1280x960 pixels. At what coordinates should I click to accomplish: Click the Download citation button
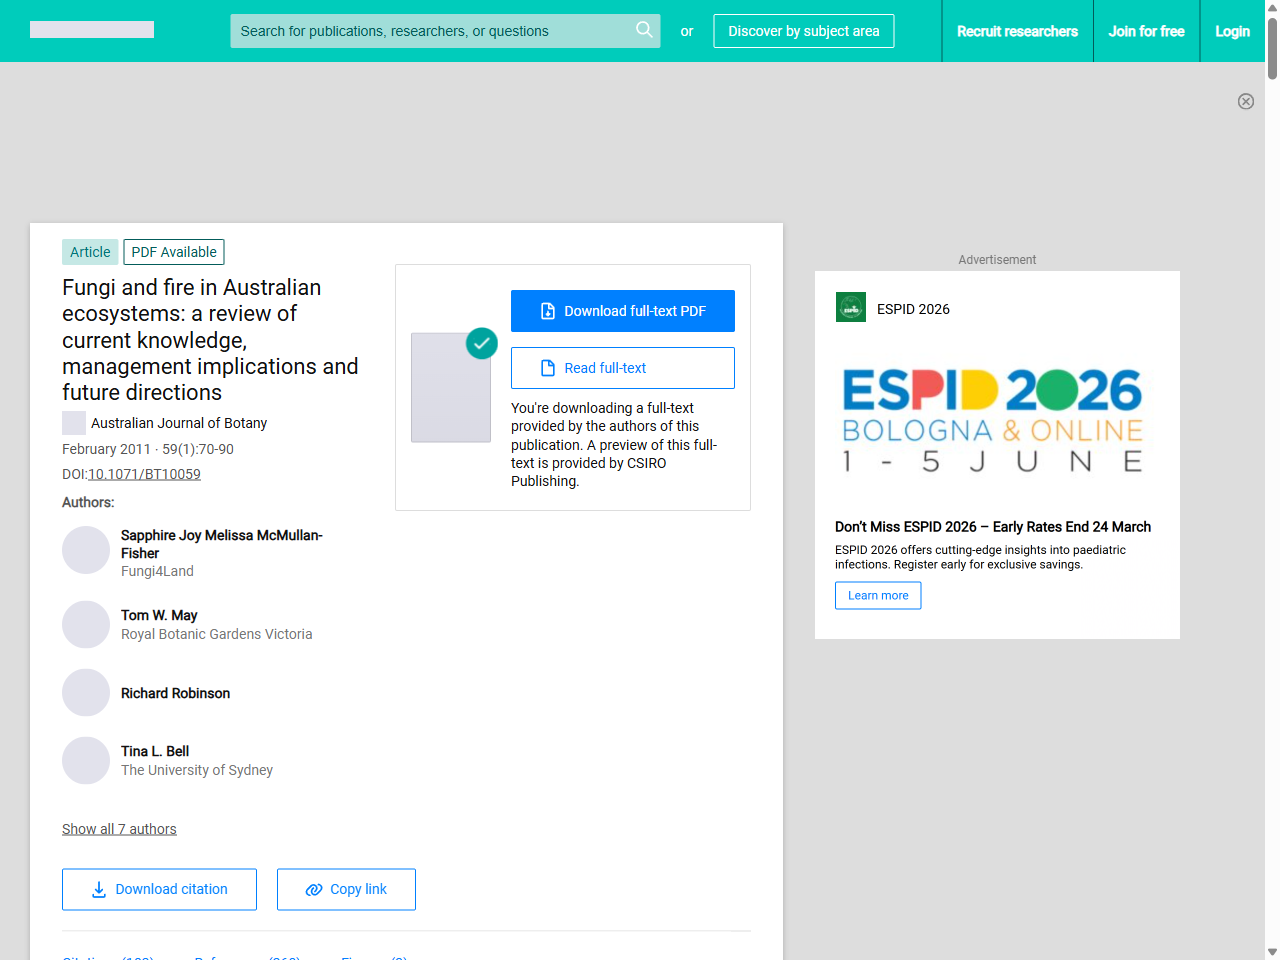[x=159, y=889]
